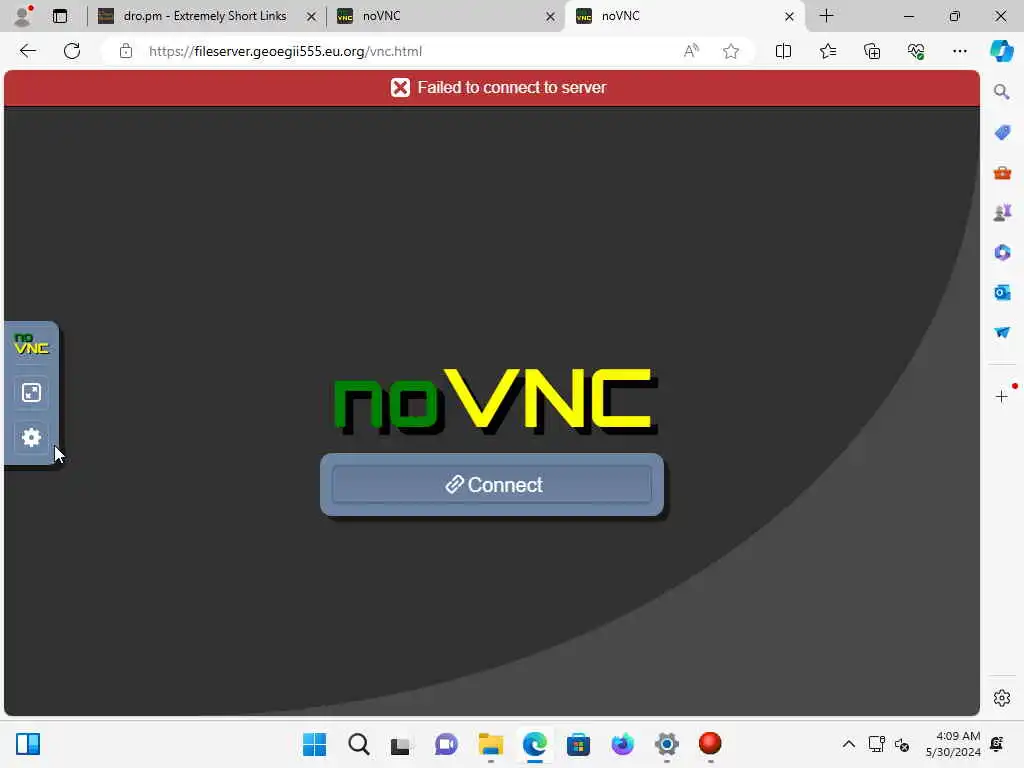
Task: Customize sidebar with plus button
Action: pyautogui.click(x=1002, y=396)
